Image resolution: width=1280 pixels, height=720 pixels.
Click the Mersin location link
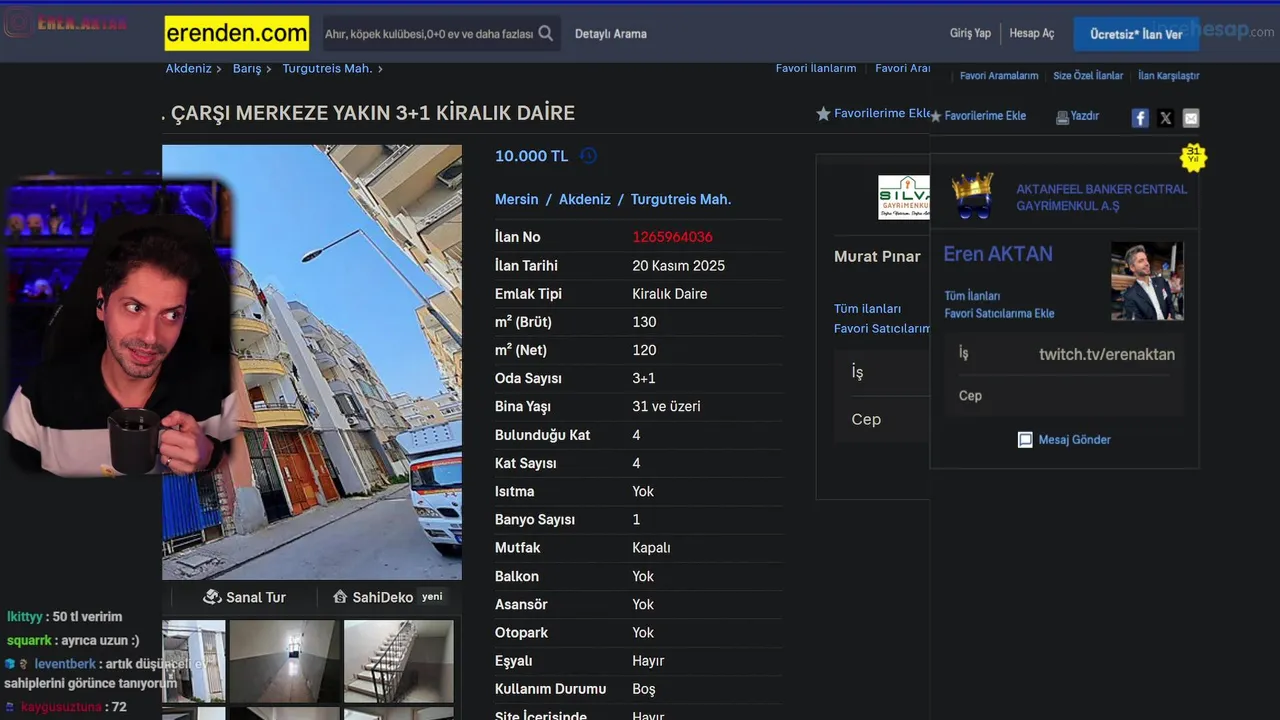pos(517,199)
